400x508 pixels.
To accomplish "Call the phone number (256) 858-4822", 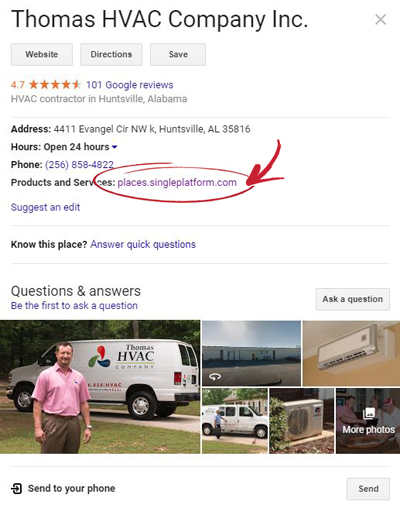I will pos(79,165).
